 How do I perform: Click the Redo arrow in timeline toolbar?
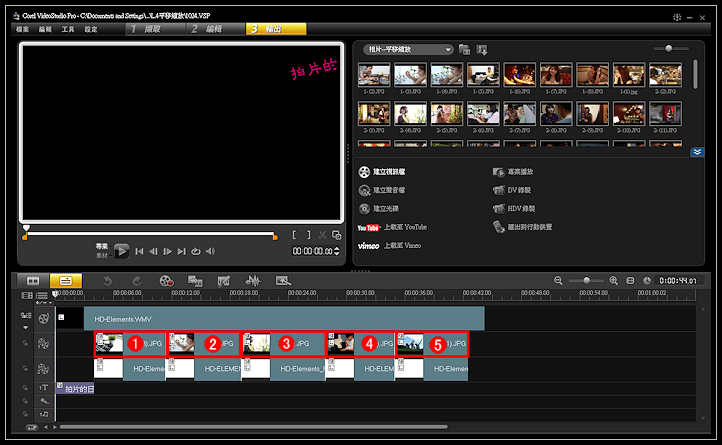(x=136, y=281)
